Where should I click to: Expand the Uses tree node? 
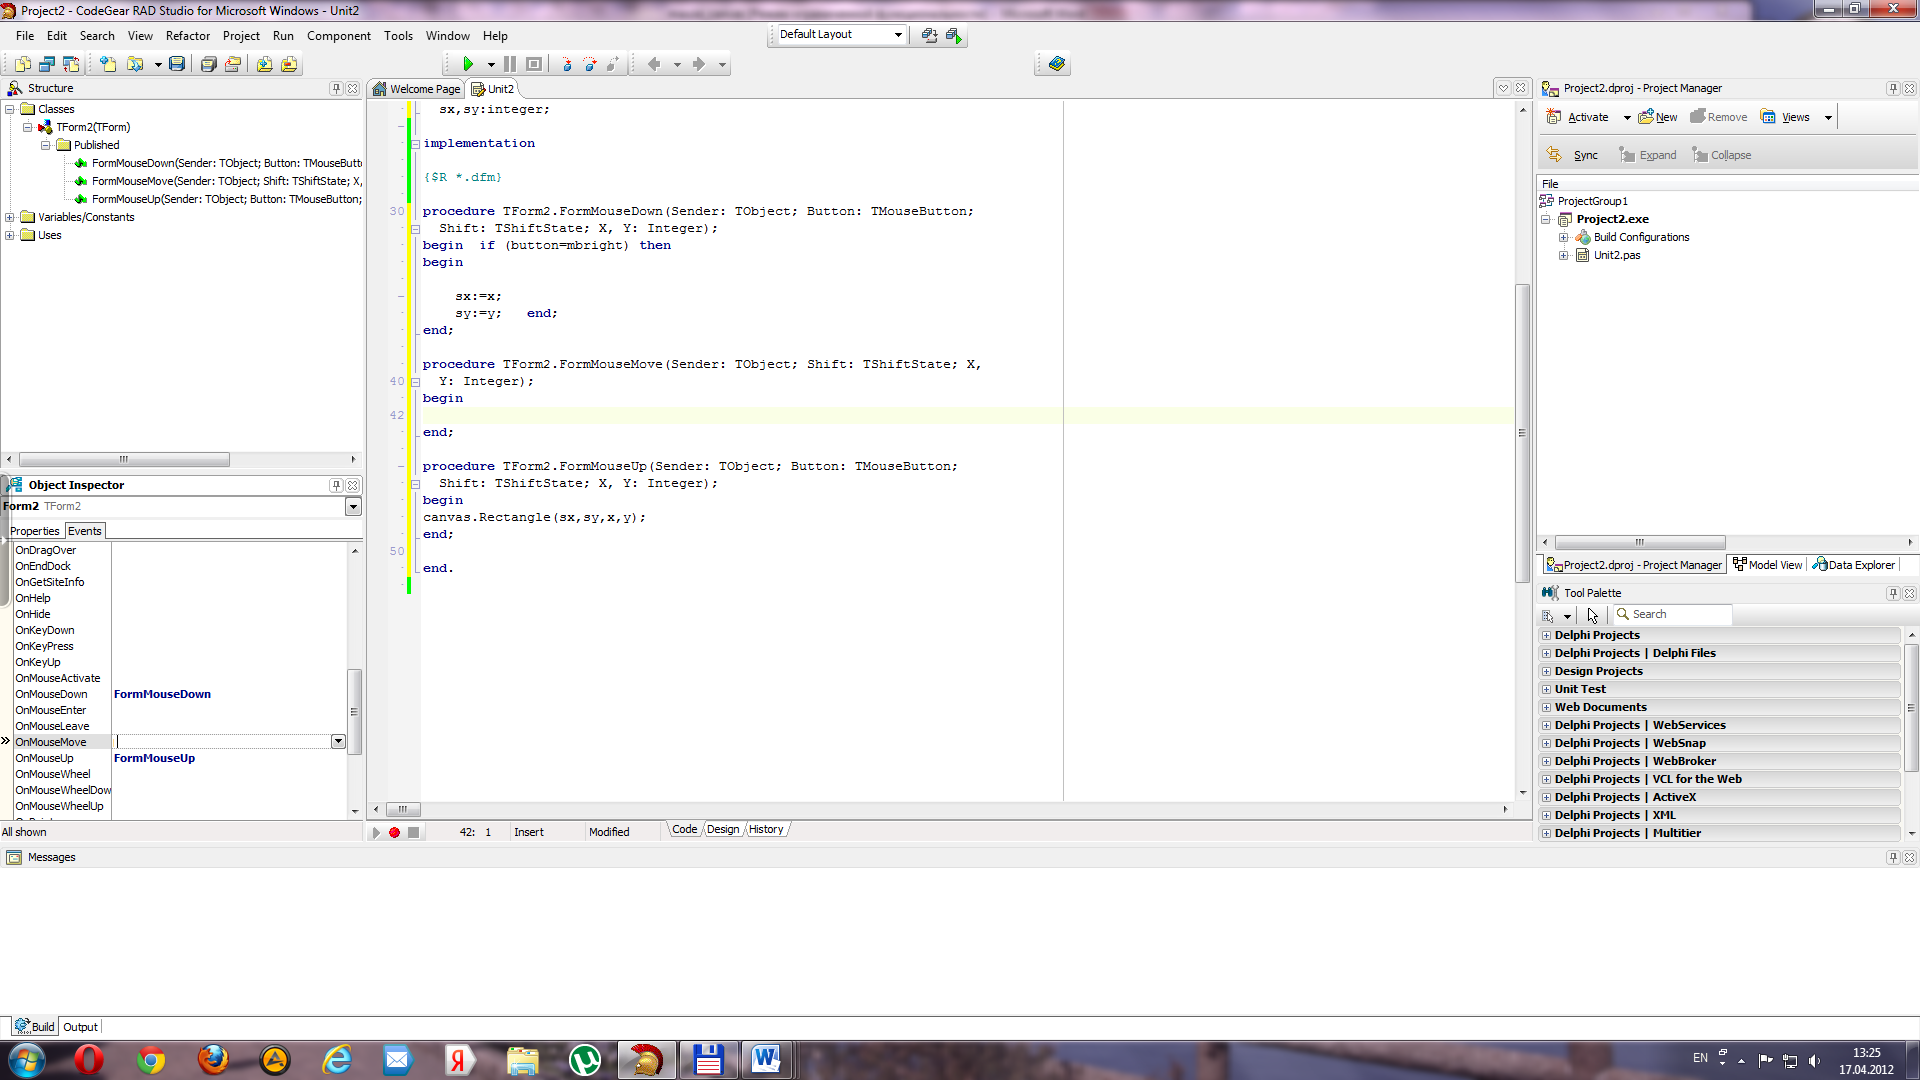click(x=10, y=235)
